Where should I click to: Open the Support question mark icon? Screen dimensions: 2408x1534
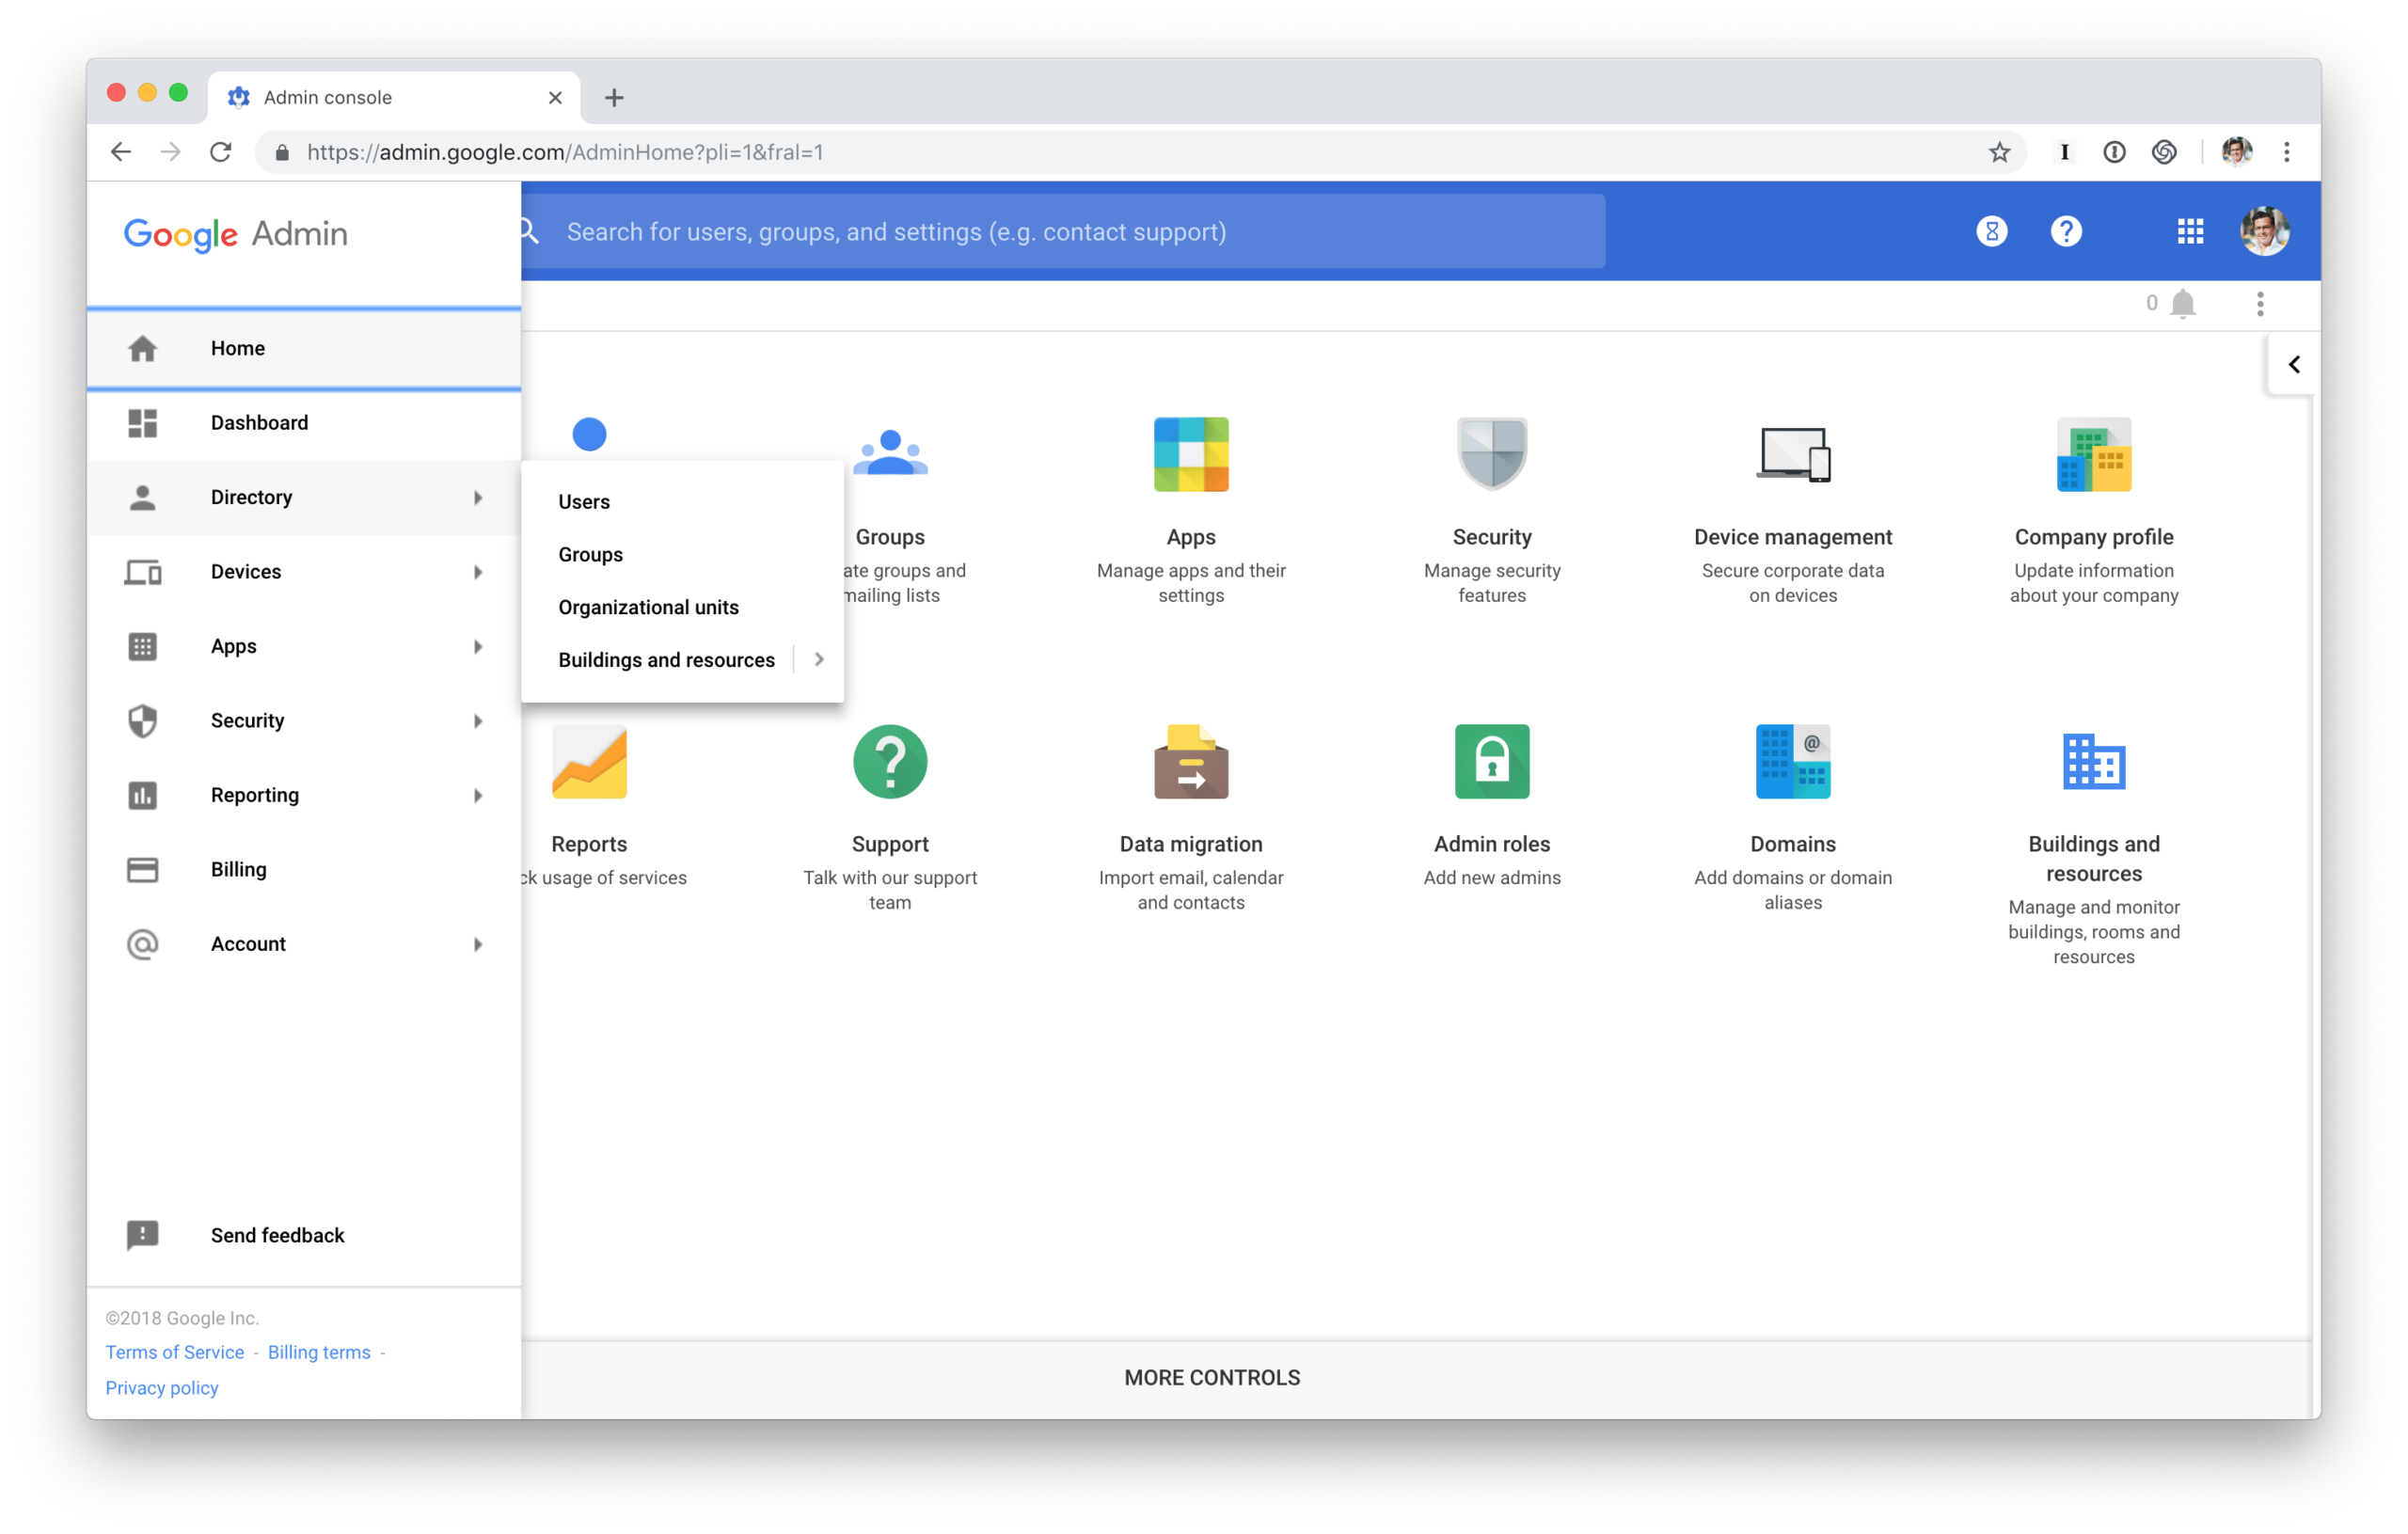click(890, 762)
